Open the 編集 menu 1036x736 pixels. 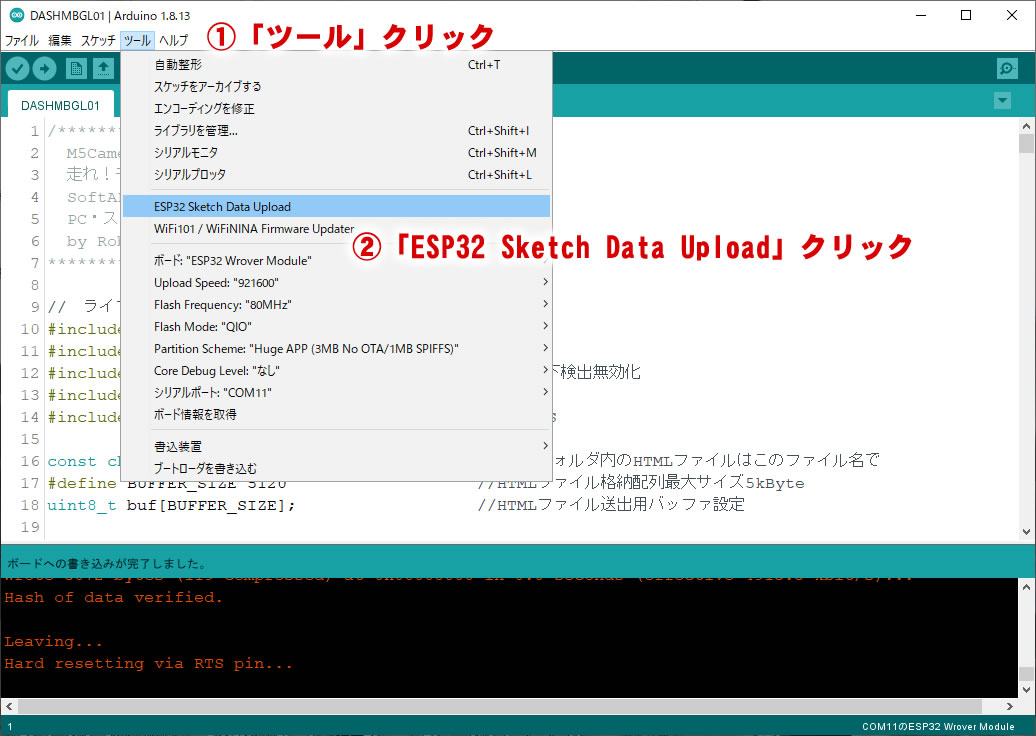click(59, 40)
